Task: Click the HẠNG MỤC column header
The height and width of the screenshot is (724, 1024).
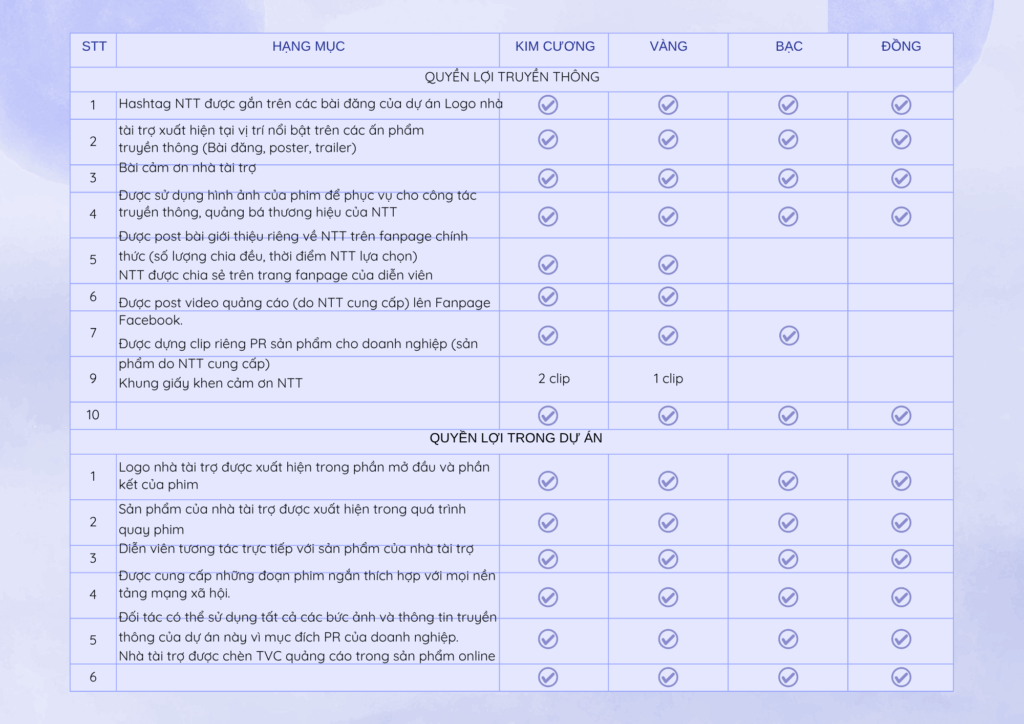Action: tap(308, 47)
